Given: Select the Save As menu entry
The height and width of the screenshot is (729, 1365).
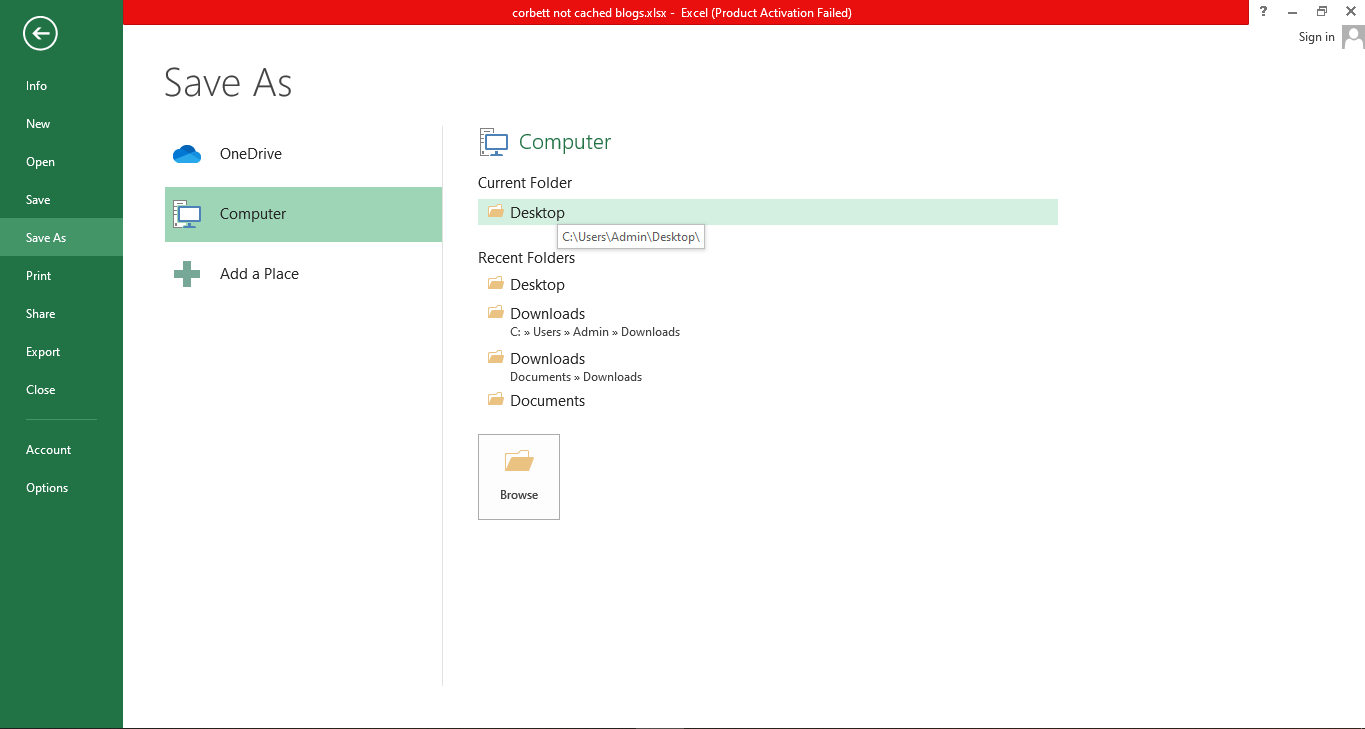Looking at the screenshot, I should (61, 238).
